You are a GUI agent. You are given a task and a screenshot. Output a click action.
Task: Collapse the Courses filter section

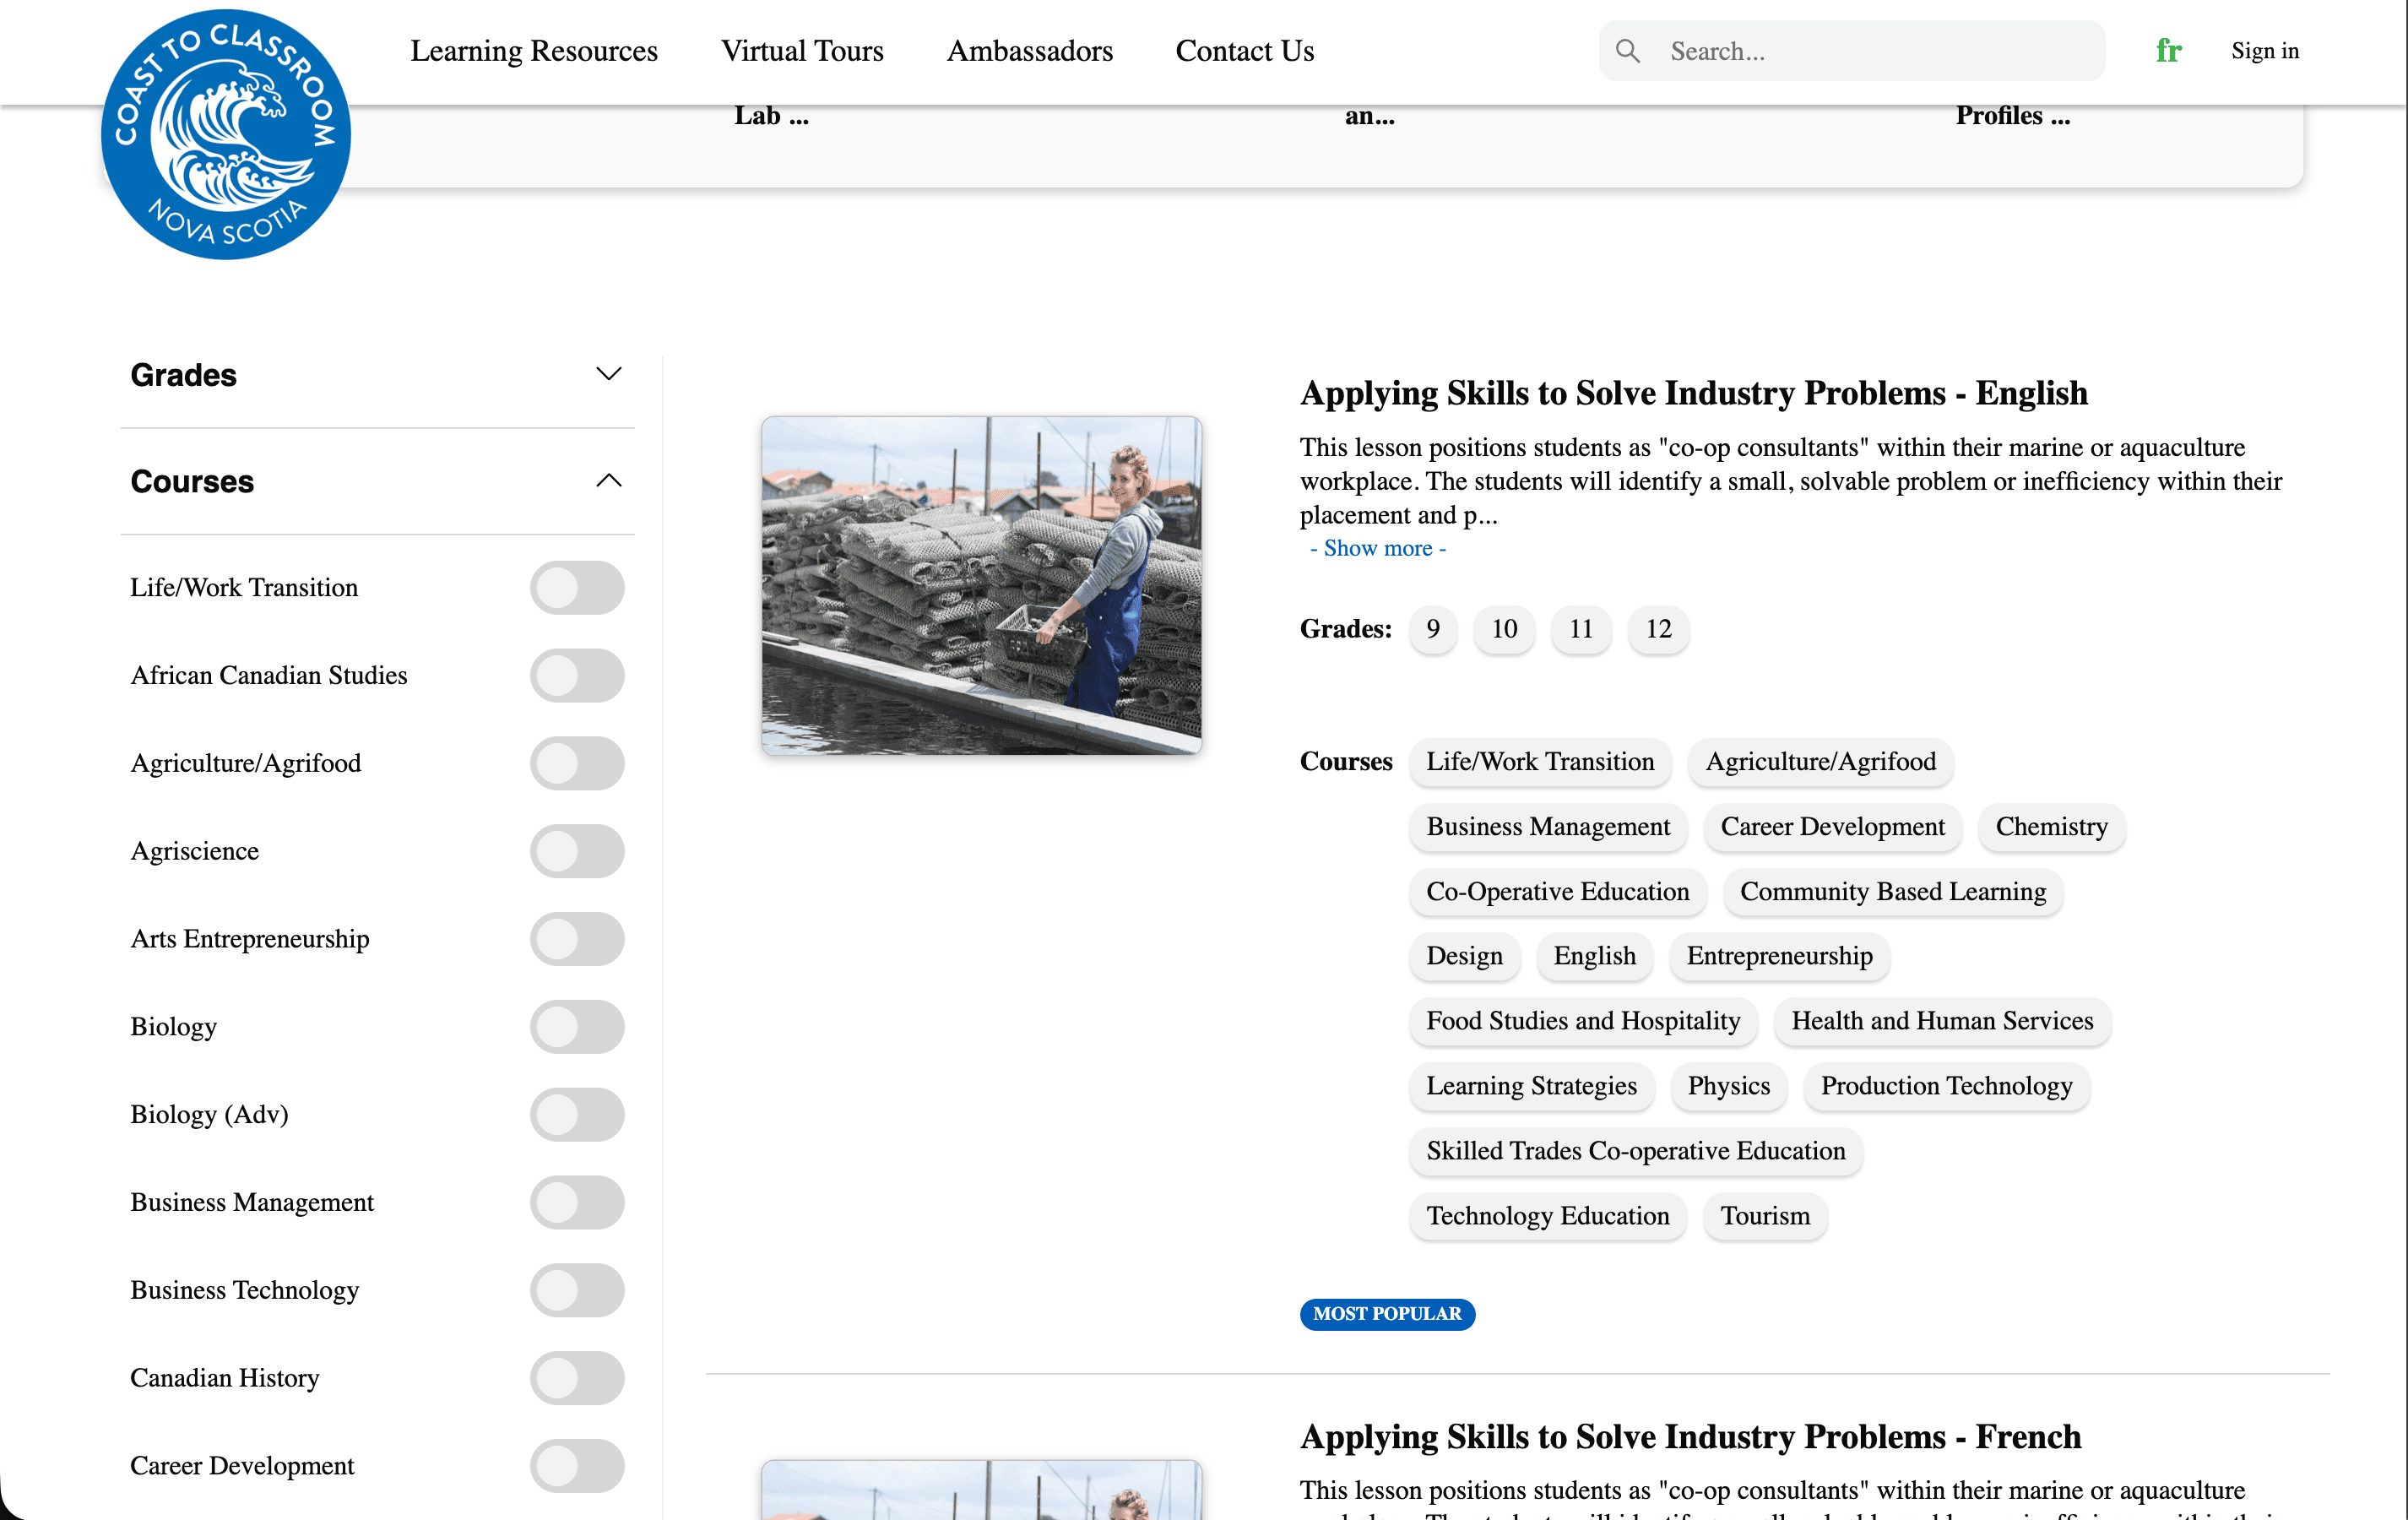[377, 481]
